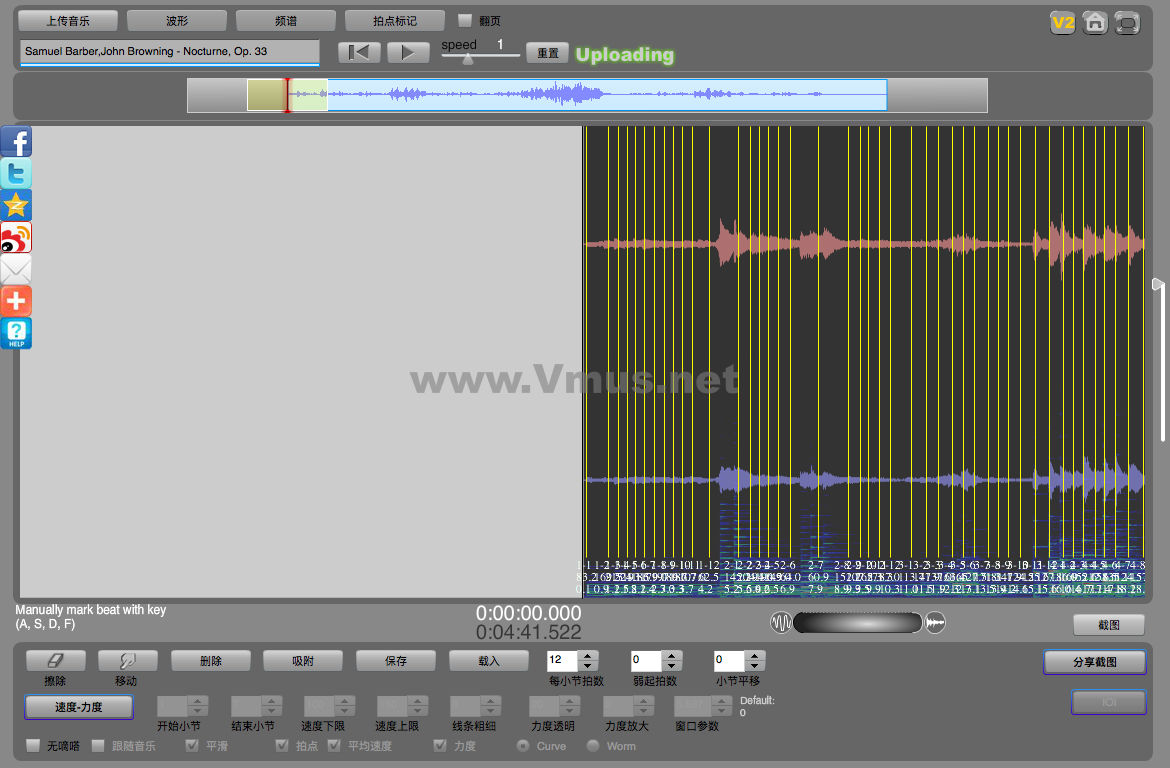
Task: Select the move (移动) tool
Action: tap(127, 661)
